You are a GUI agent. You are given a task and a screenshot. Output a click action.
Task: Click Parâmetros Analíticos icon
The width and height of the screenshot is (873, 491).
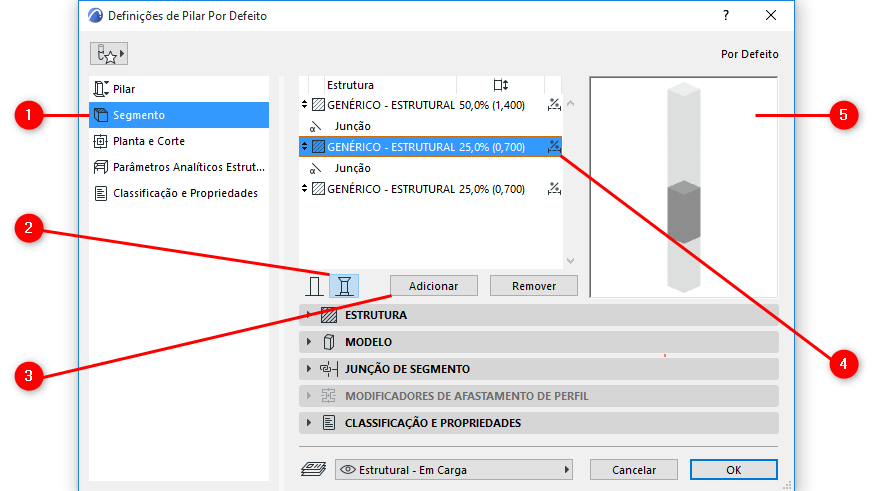point(101,167)
